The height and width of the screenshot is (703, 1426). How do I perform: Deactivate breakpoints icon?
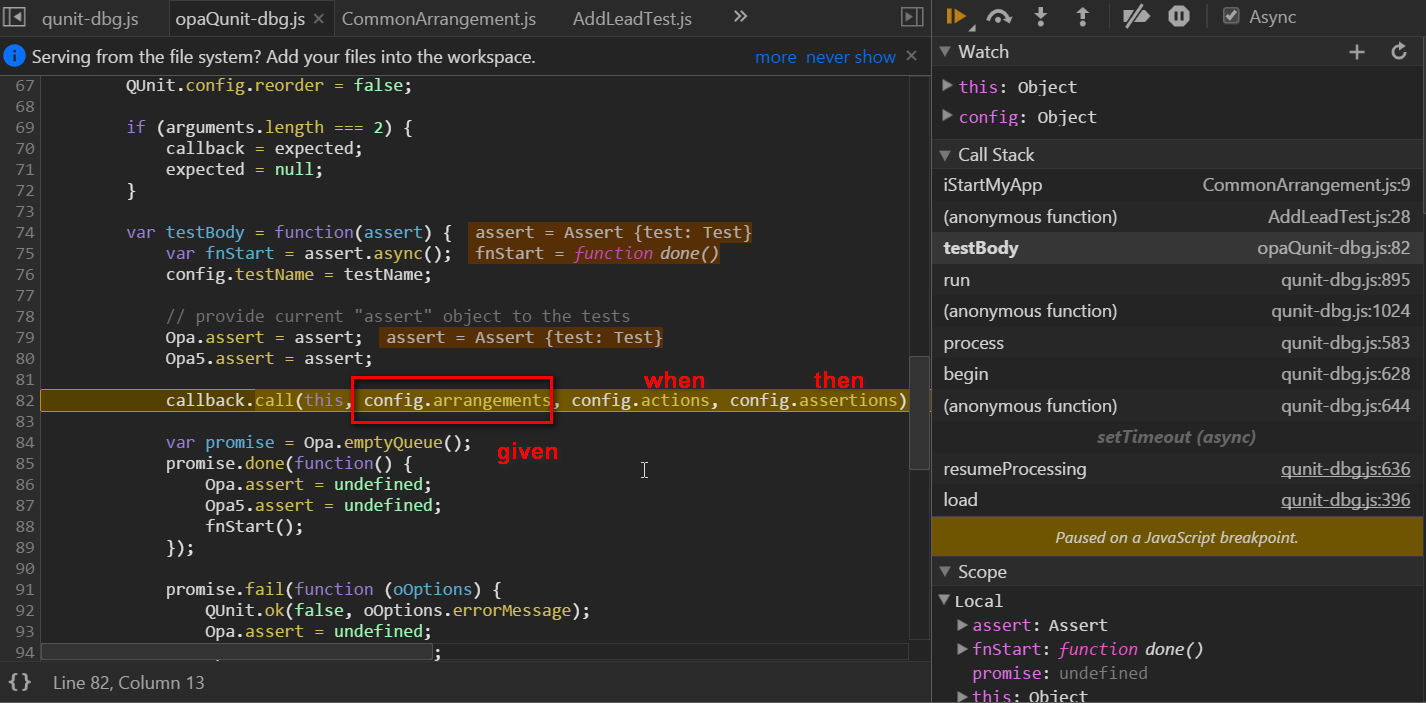point(1137,16)
